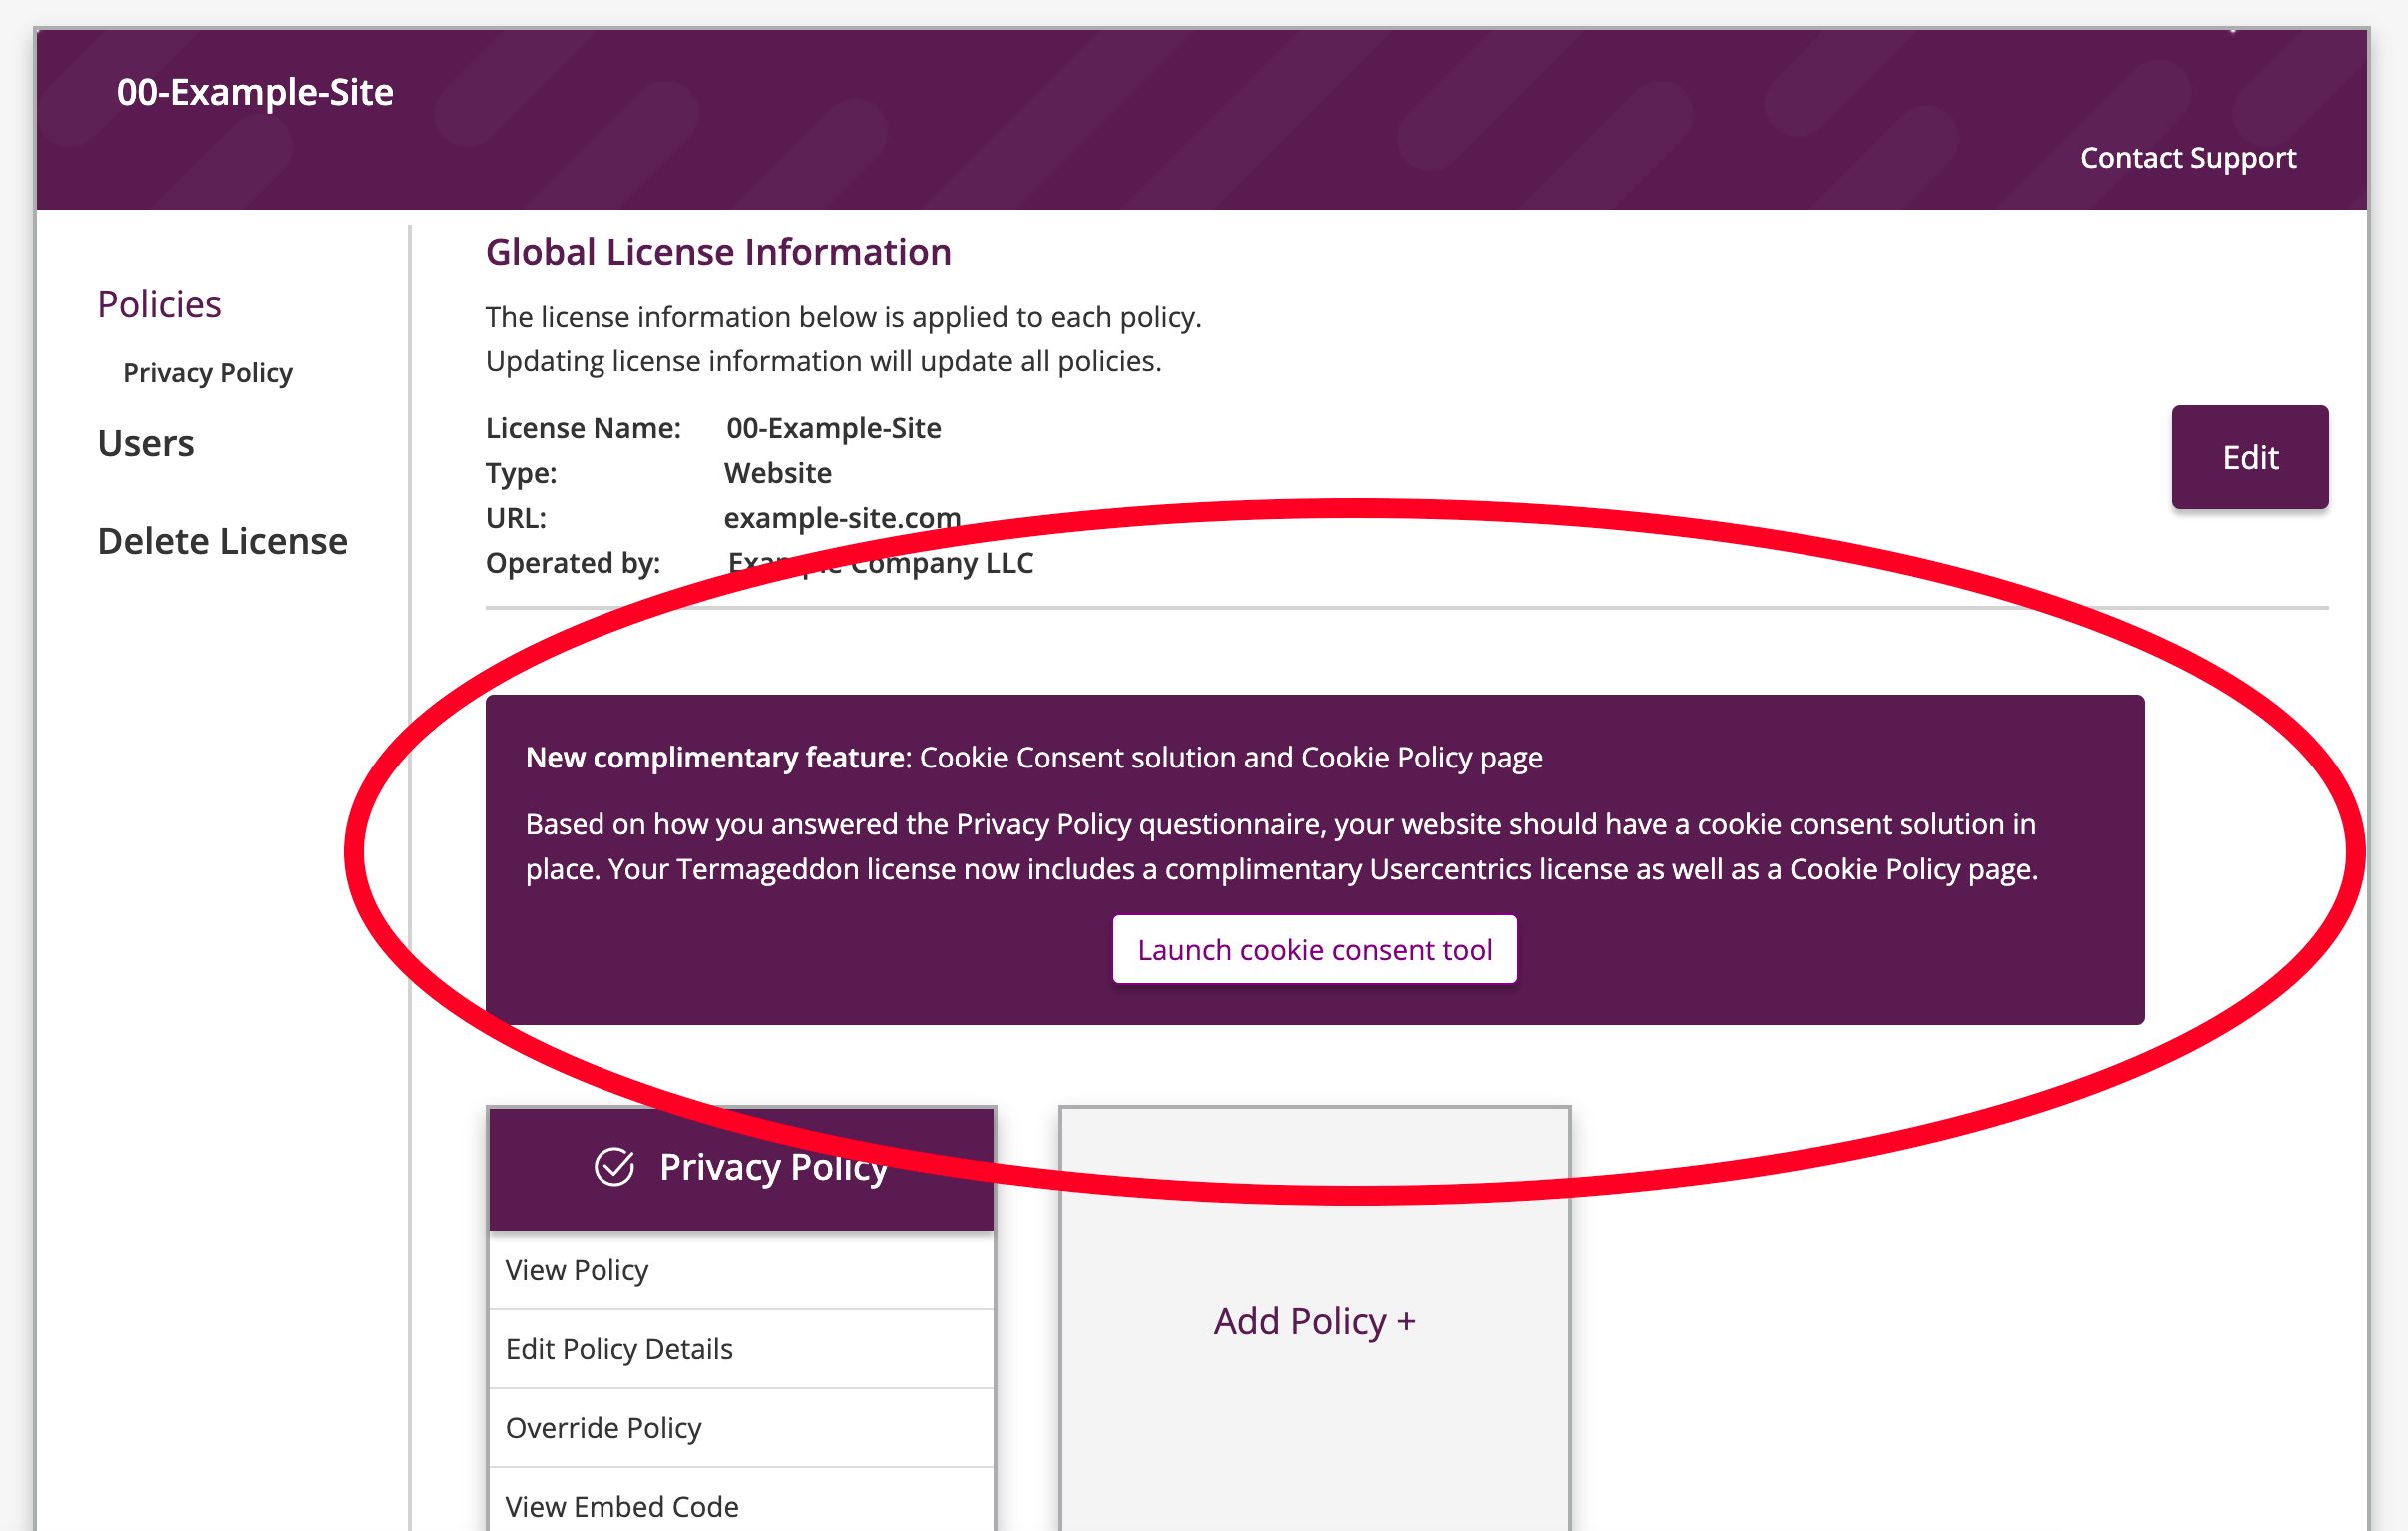Click the example-site.com URL value
This screenshot has height=1531, width=2408.
tap(842, 517)
